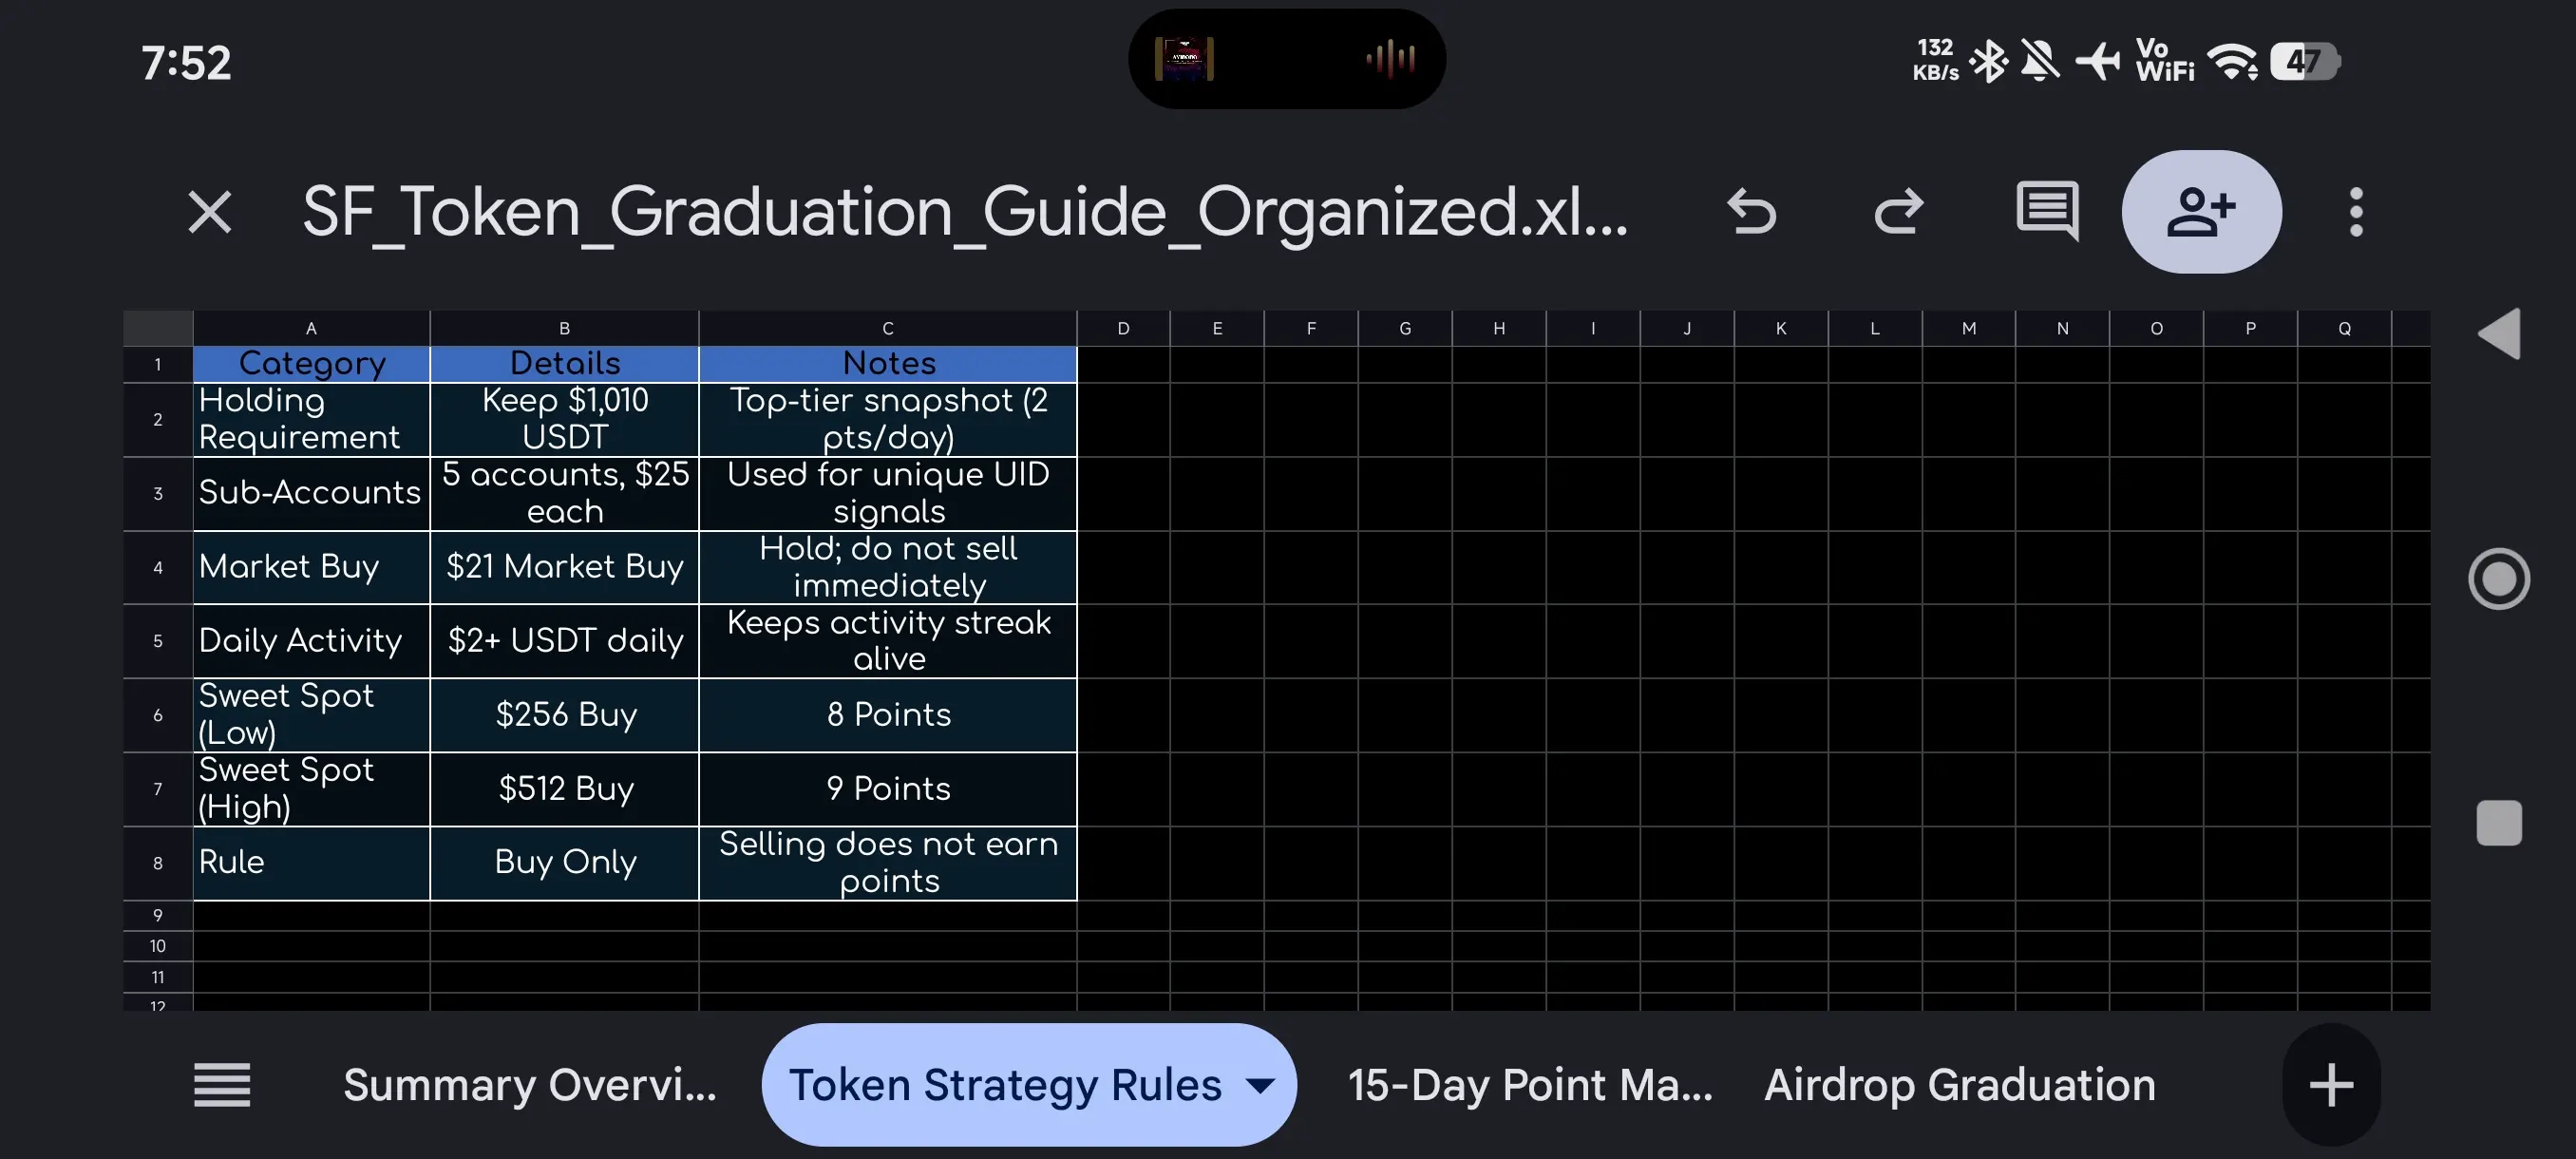The image size is (2576, 1159).
Task: Expand the Token Strategy Rules tab dropdown arrow
Action: [1261, 1086]
